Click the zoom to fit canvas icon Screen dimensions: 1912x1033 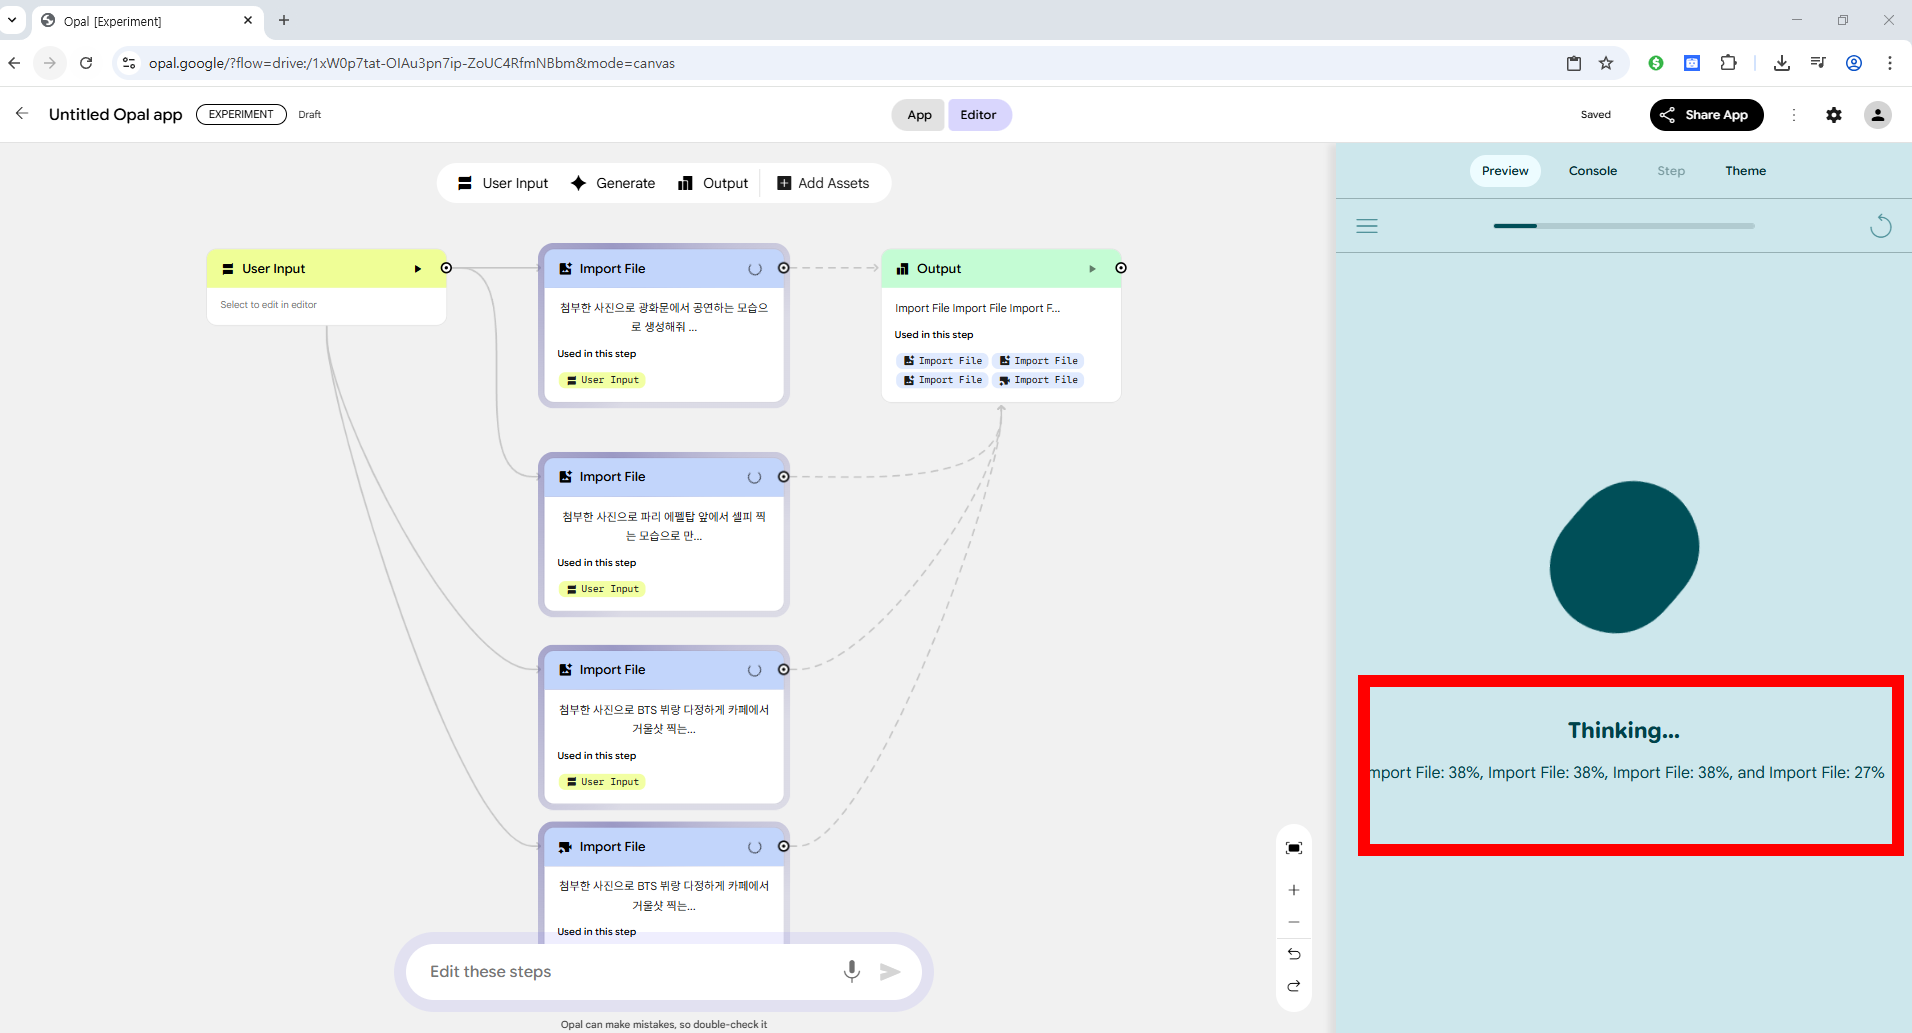click(1294, 848)
